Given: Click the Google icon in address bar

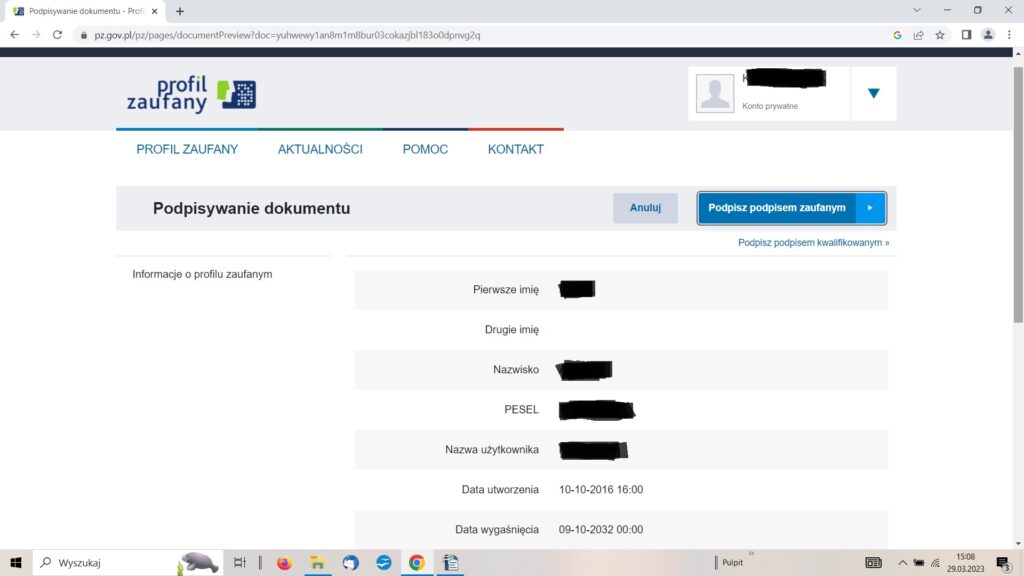Looking at the screenshot, I should pyautogui.click(x=897, y=35).
